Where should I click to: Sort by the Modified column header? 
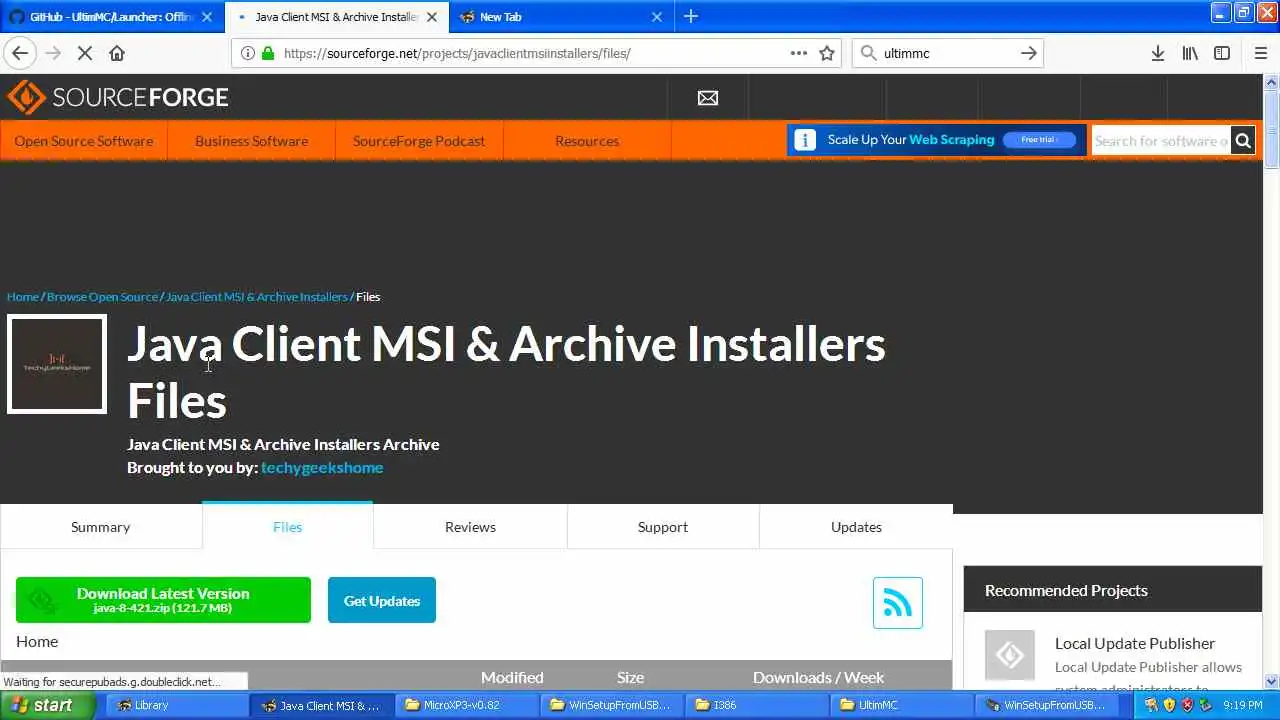coord(512,677)
